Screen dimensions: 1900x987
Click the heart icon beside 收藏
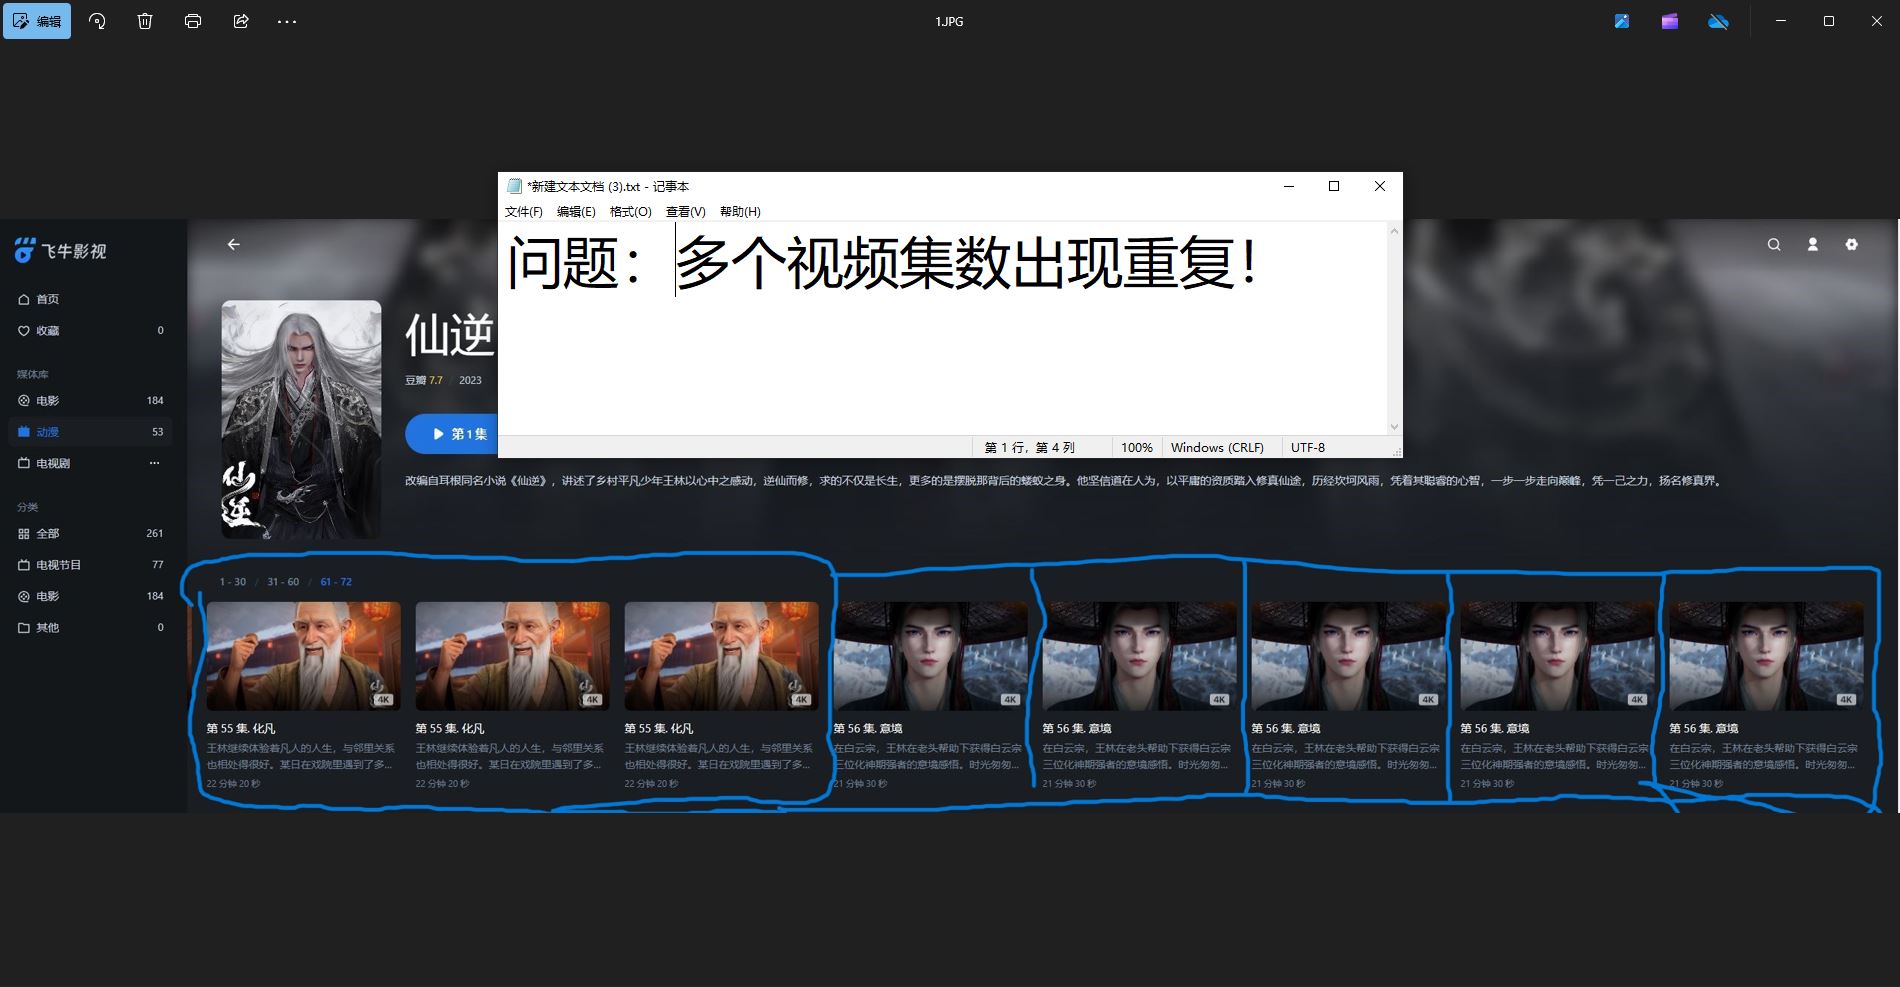(24, 330)
